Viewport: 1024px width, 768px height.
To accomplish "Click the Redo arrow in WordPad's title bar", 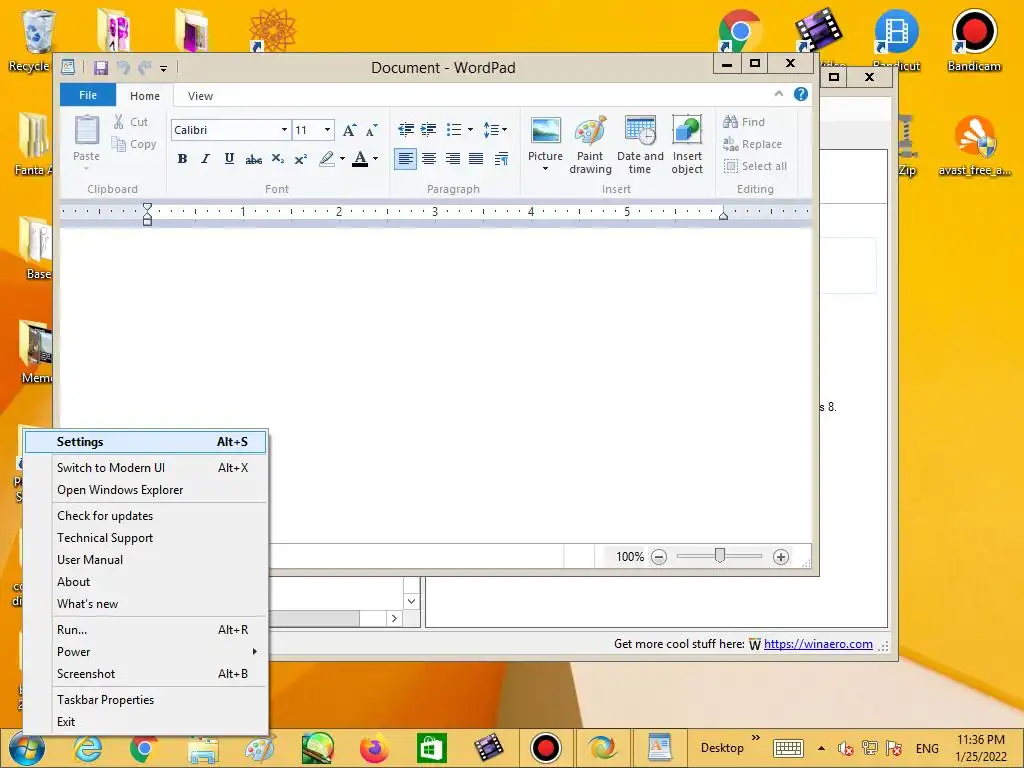I will coord(144,68).
